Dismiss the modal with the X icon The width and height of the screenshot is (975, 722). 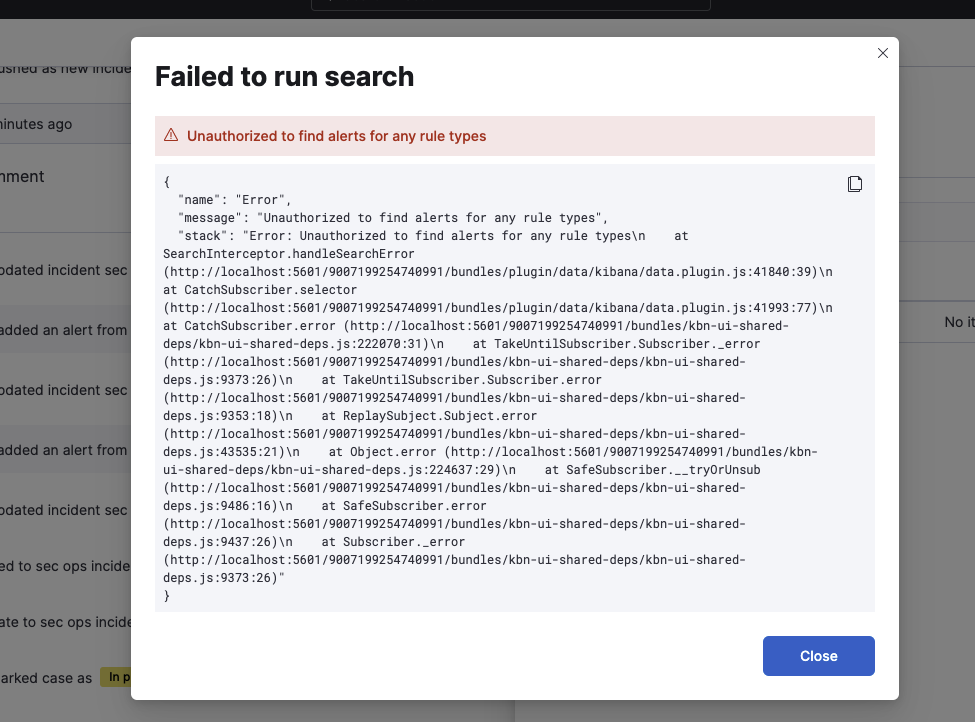tap(882, 53)
